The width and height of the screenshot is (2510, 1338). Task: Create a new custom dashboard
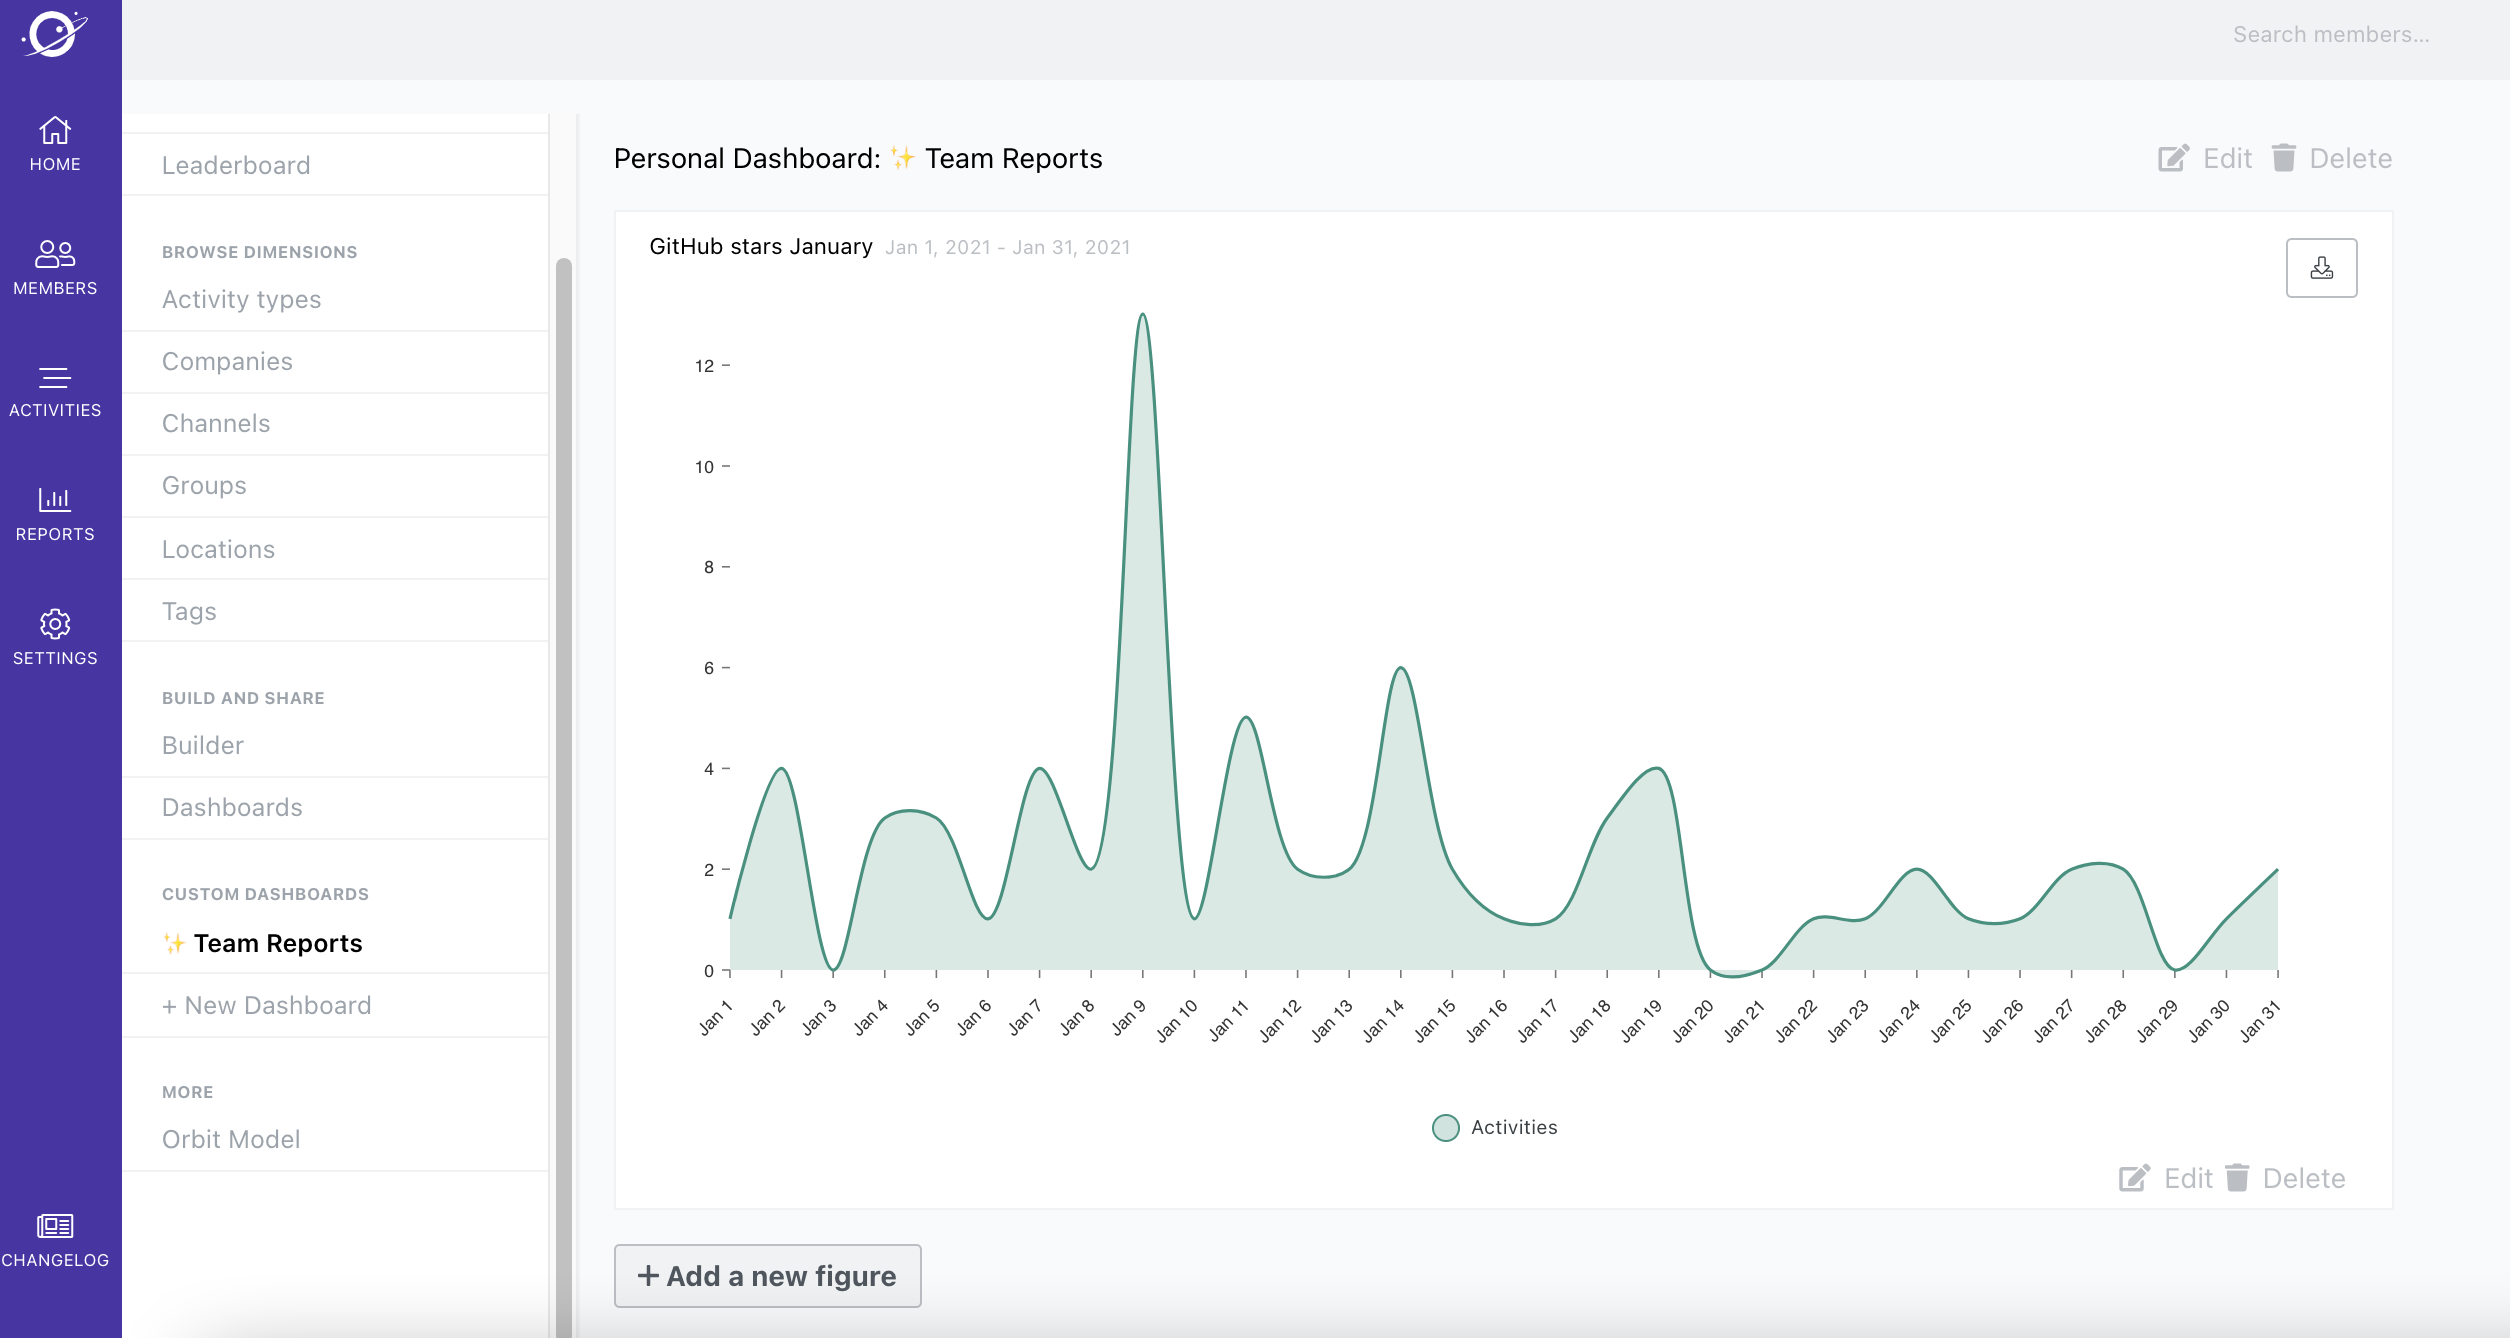266,1006
